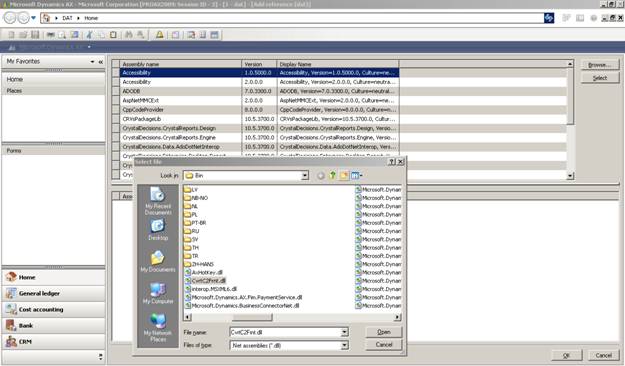Screen dimensions: 625x366
Task: Open the CRM module
Action: coord(53,342)
